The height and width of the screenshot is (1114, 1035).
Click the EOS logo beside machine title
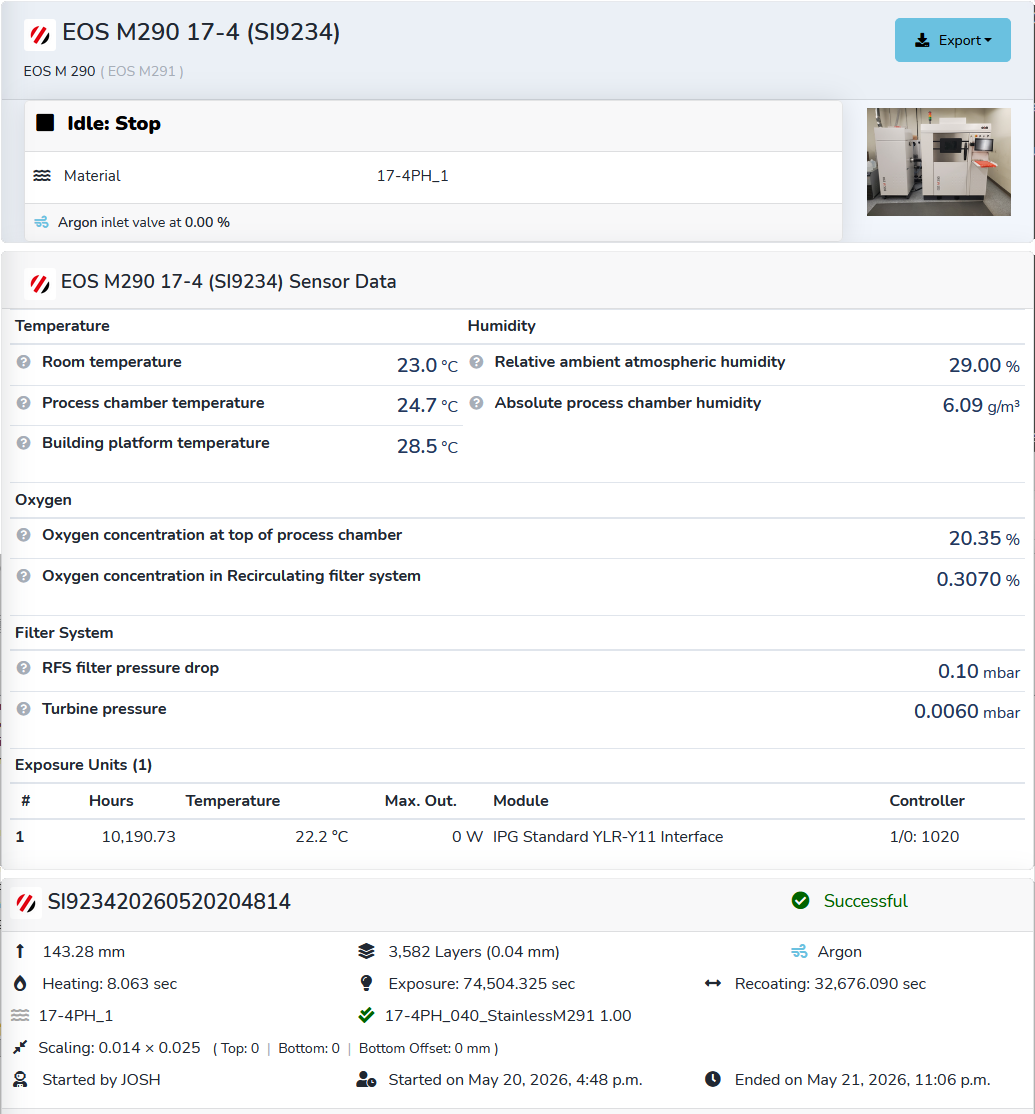(40, 35)
